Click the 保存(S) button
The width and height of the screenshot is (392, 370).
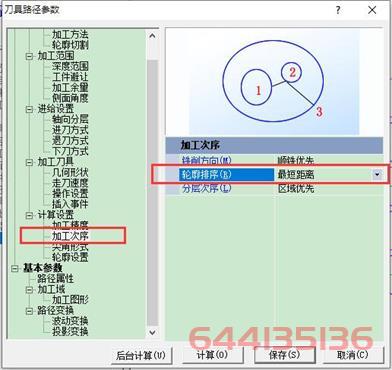[284, 355]
